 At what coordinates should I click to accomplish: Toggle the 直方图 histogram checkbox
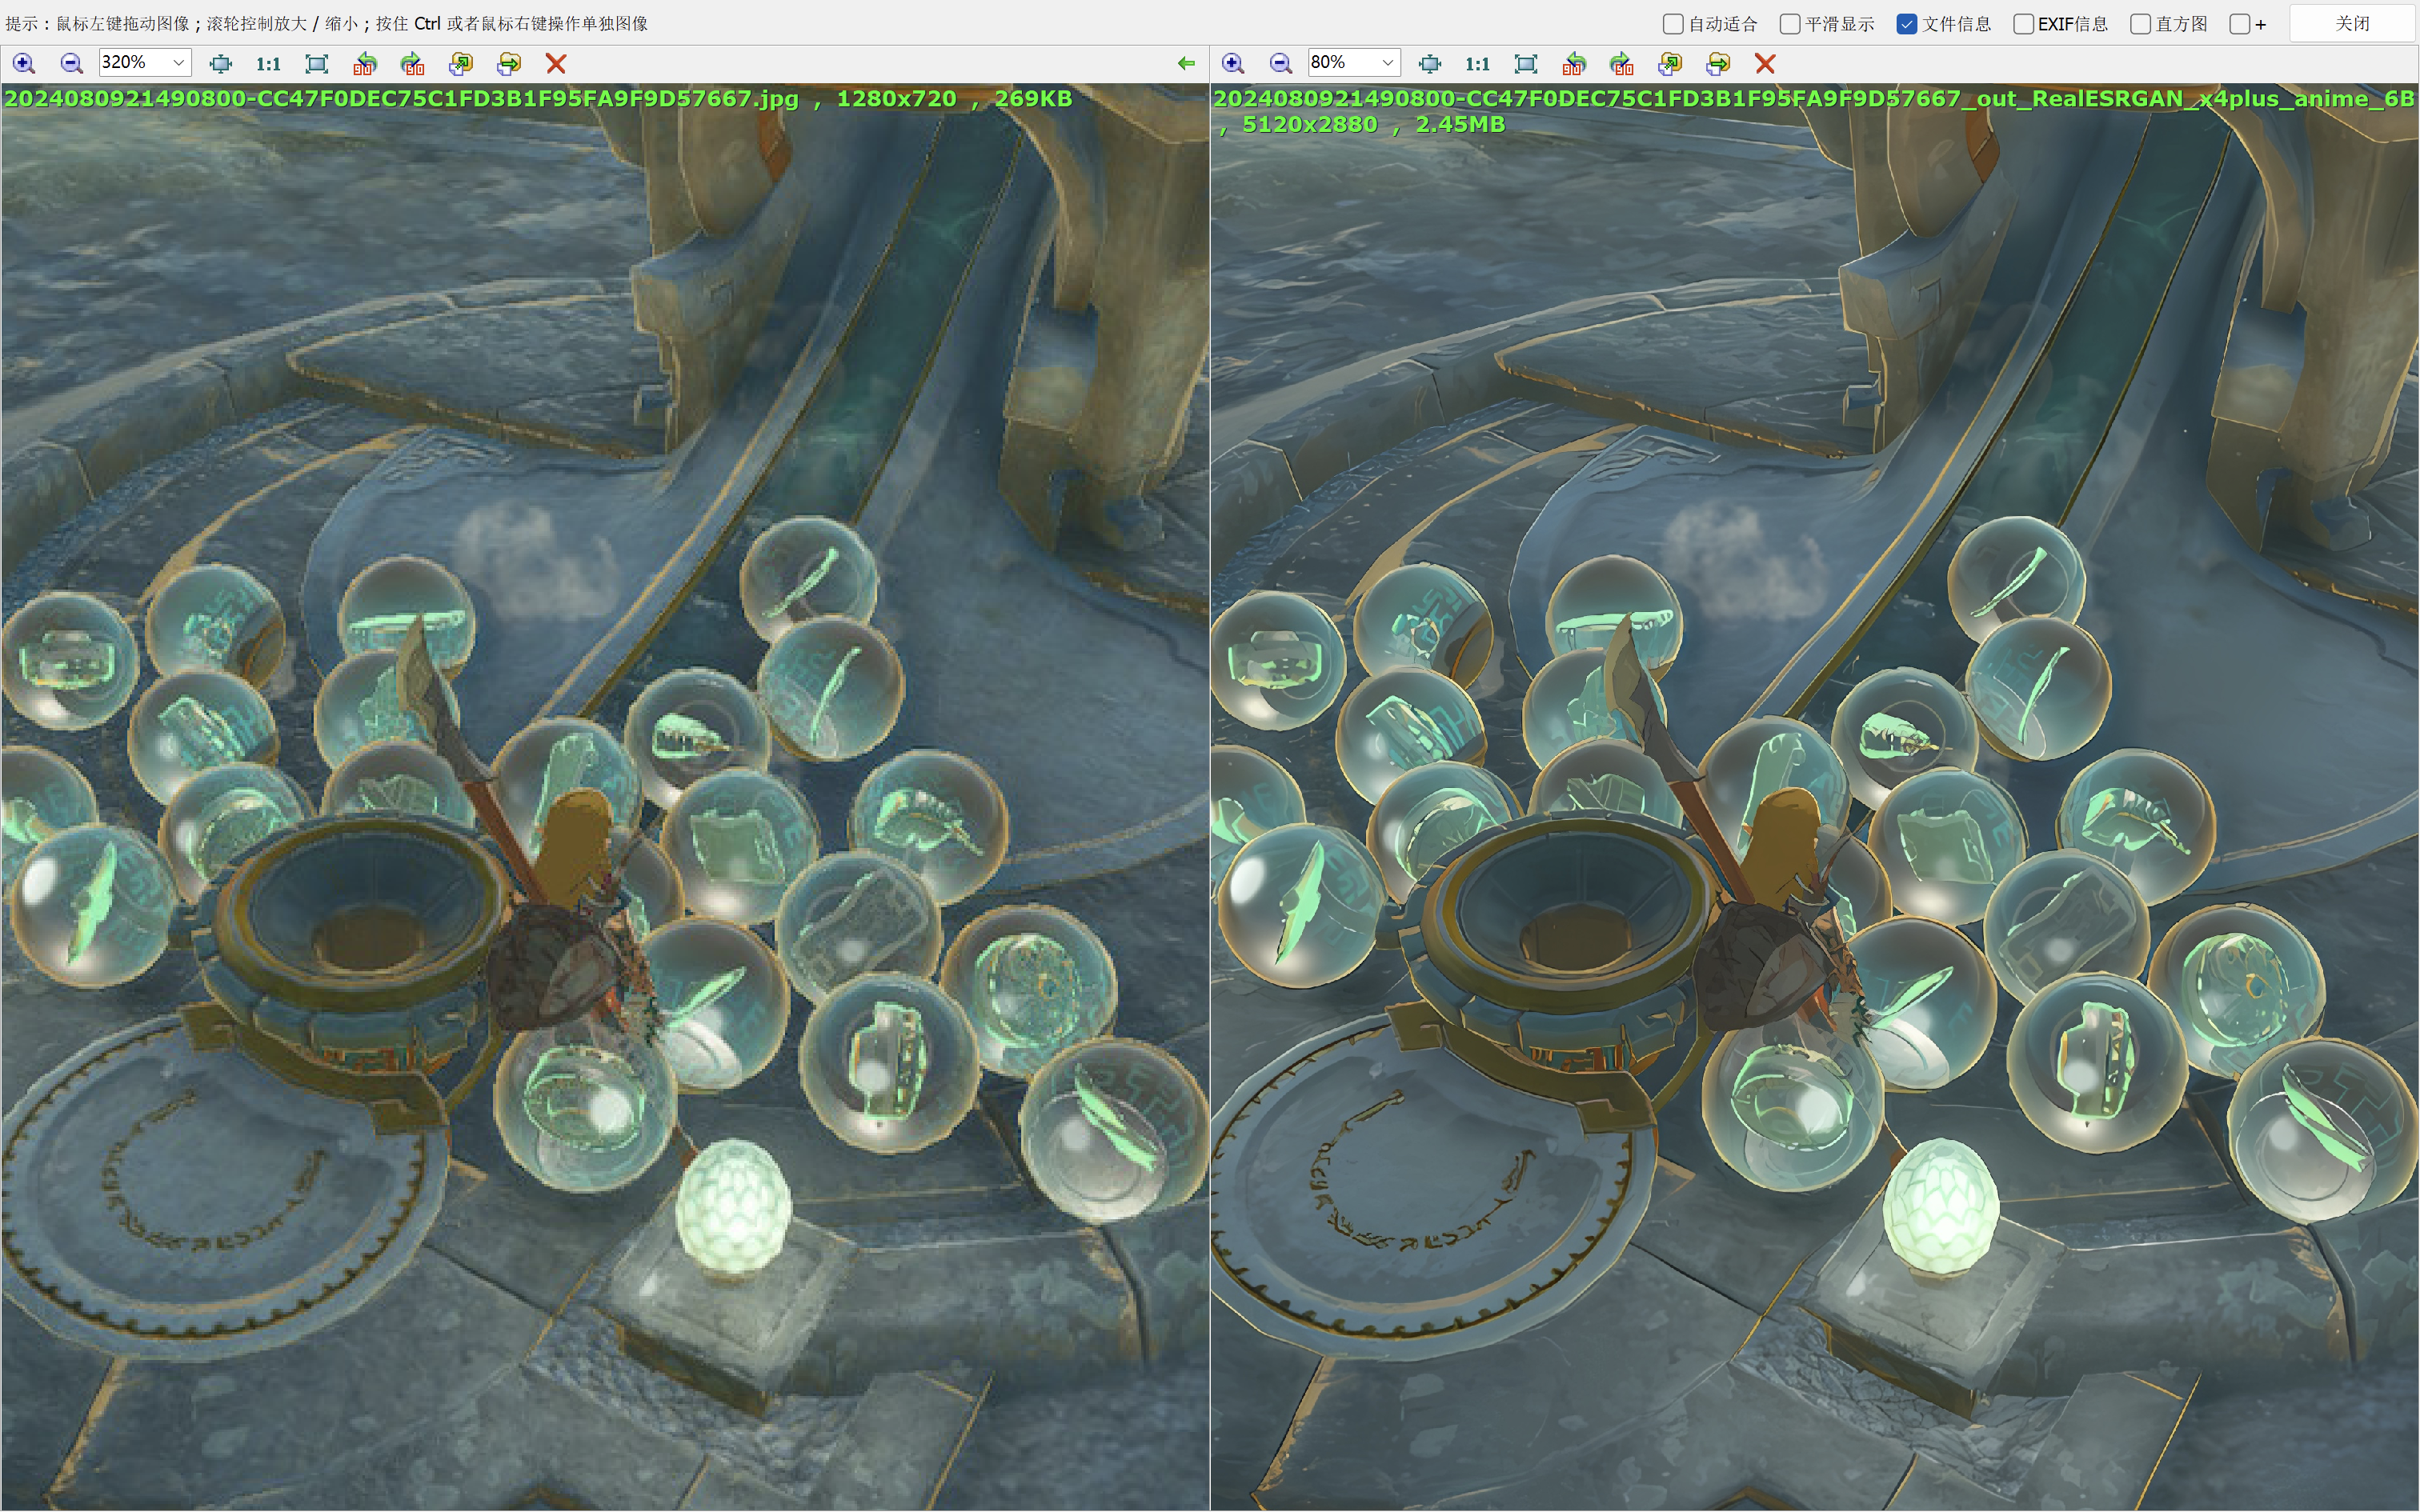[2141, 24]
